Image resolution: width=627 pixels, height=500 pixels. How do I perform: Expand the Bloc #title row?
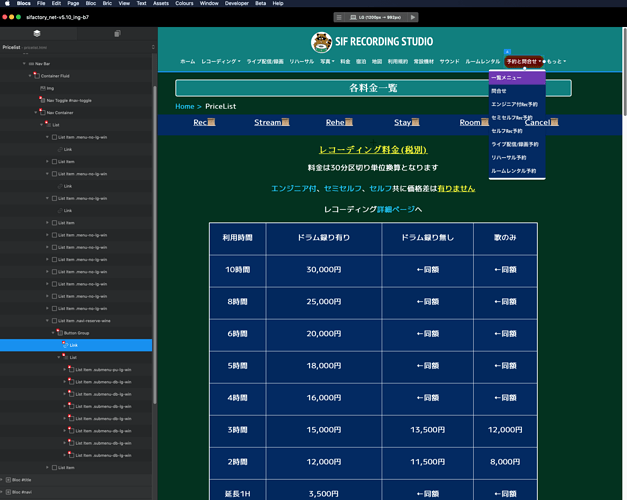[x=3, y=480]
